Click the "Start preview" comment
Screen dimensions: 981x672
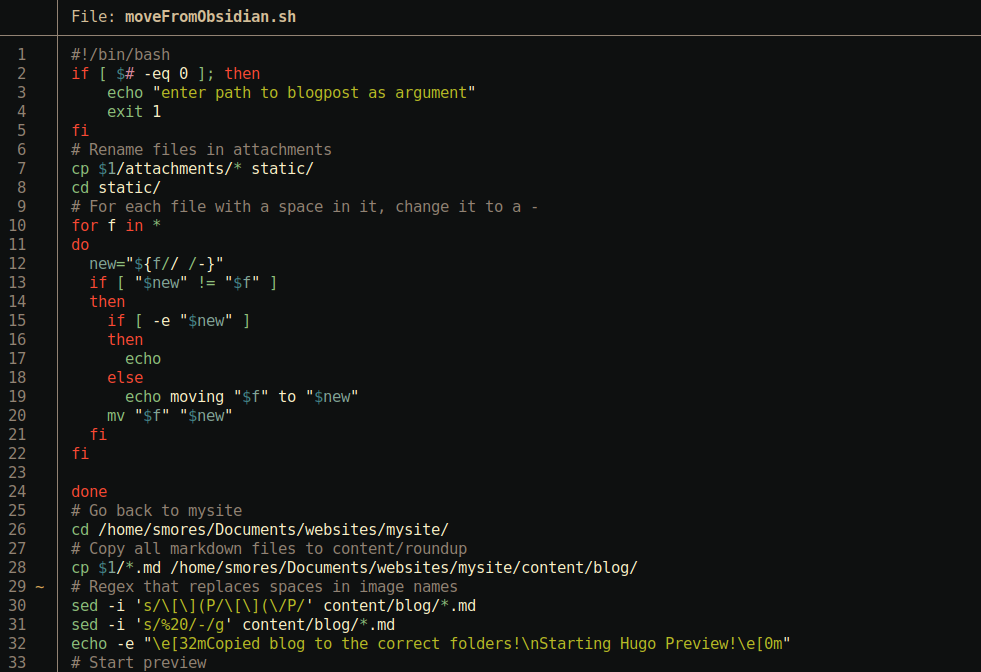coord(138,663)
